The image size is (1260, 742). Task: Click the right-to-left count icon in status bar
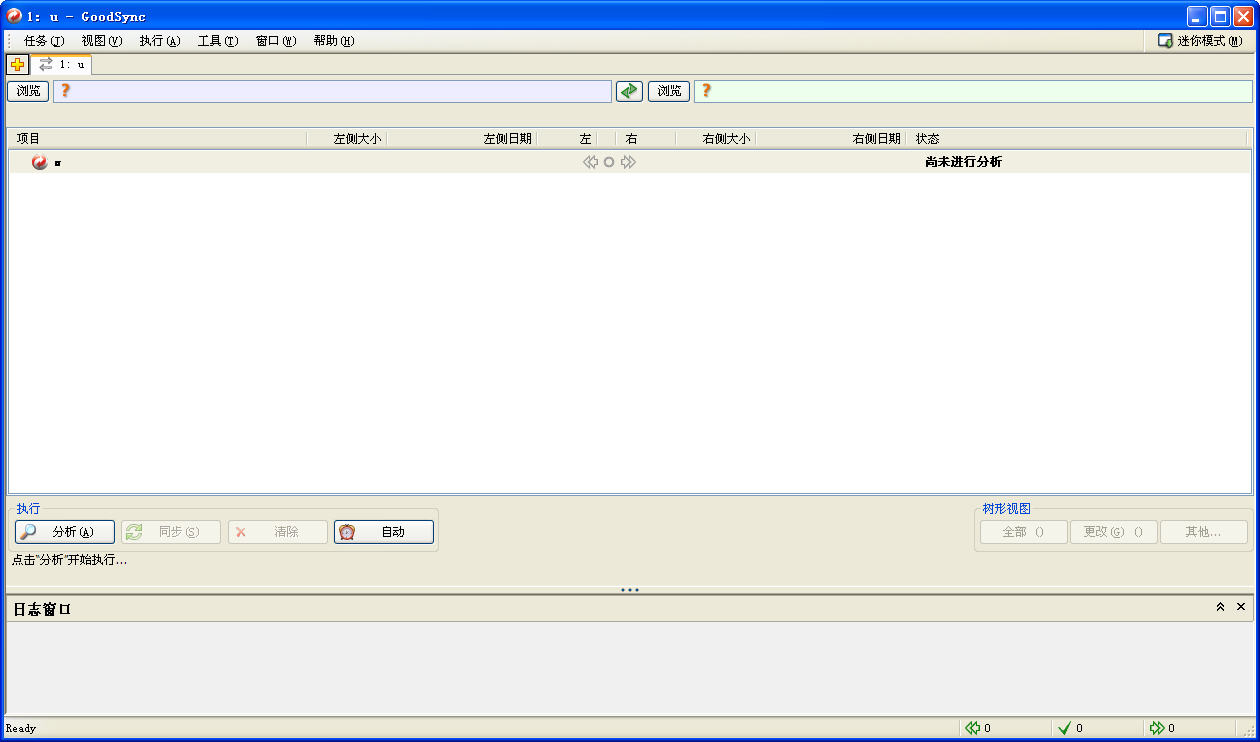972,728
